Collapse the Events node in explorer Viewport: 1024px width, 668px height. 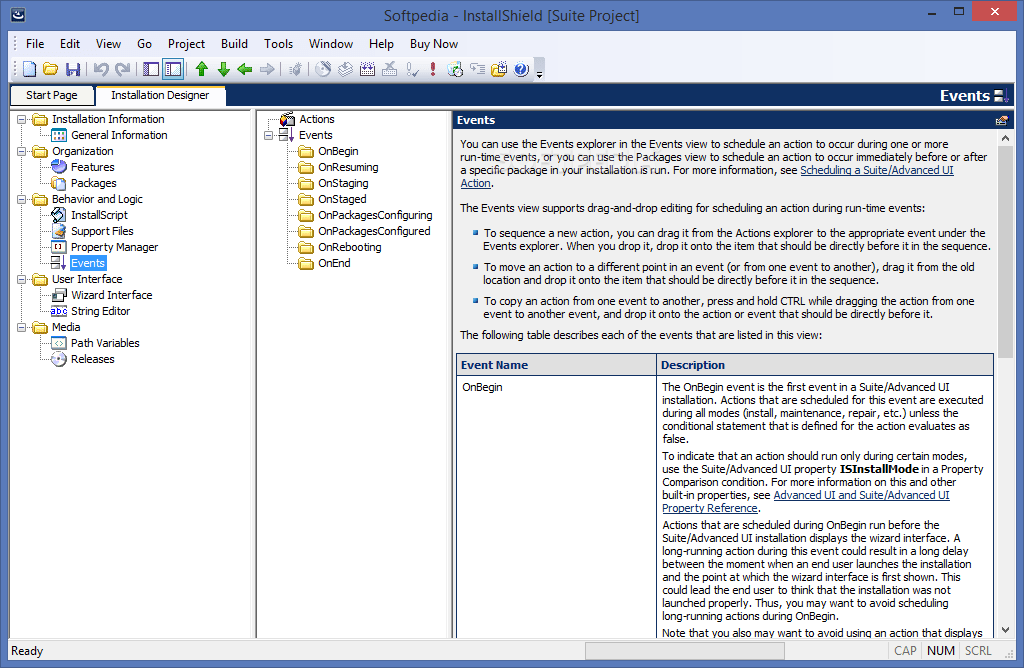click(268, 135)
